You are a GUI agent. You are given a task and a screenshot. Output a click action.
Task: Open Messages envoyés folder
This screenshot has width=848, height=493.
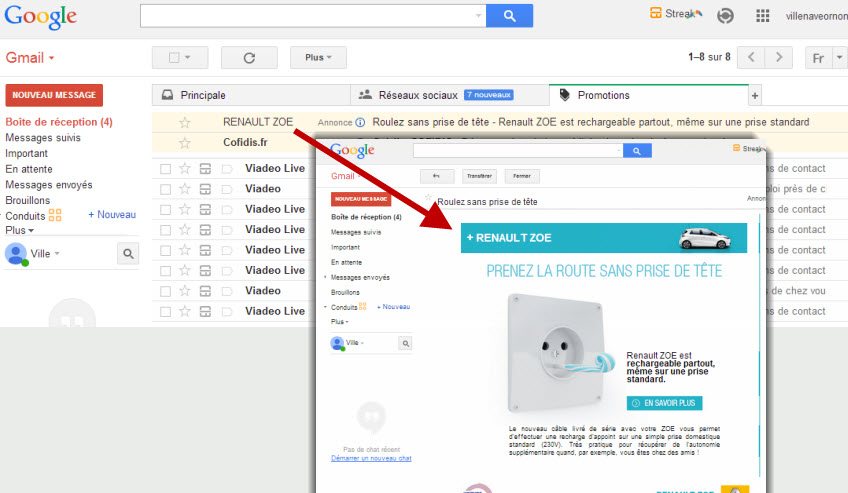click(49, 185)
